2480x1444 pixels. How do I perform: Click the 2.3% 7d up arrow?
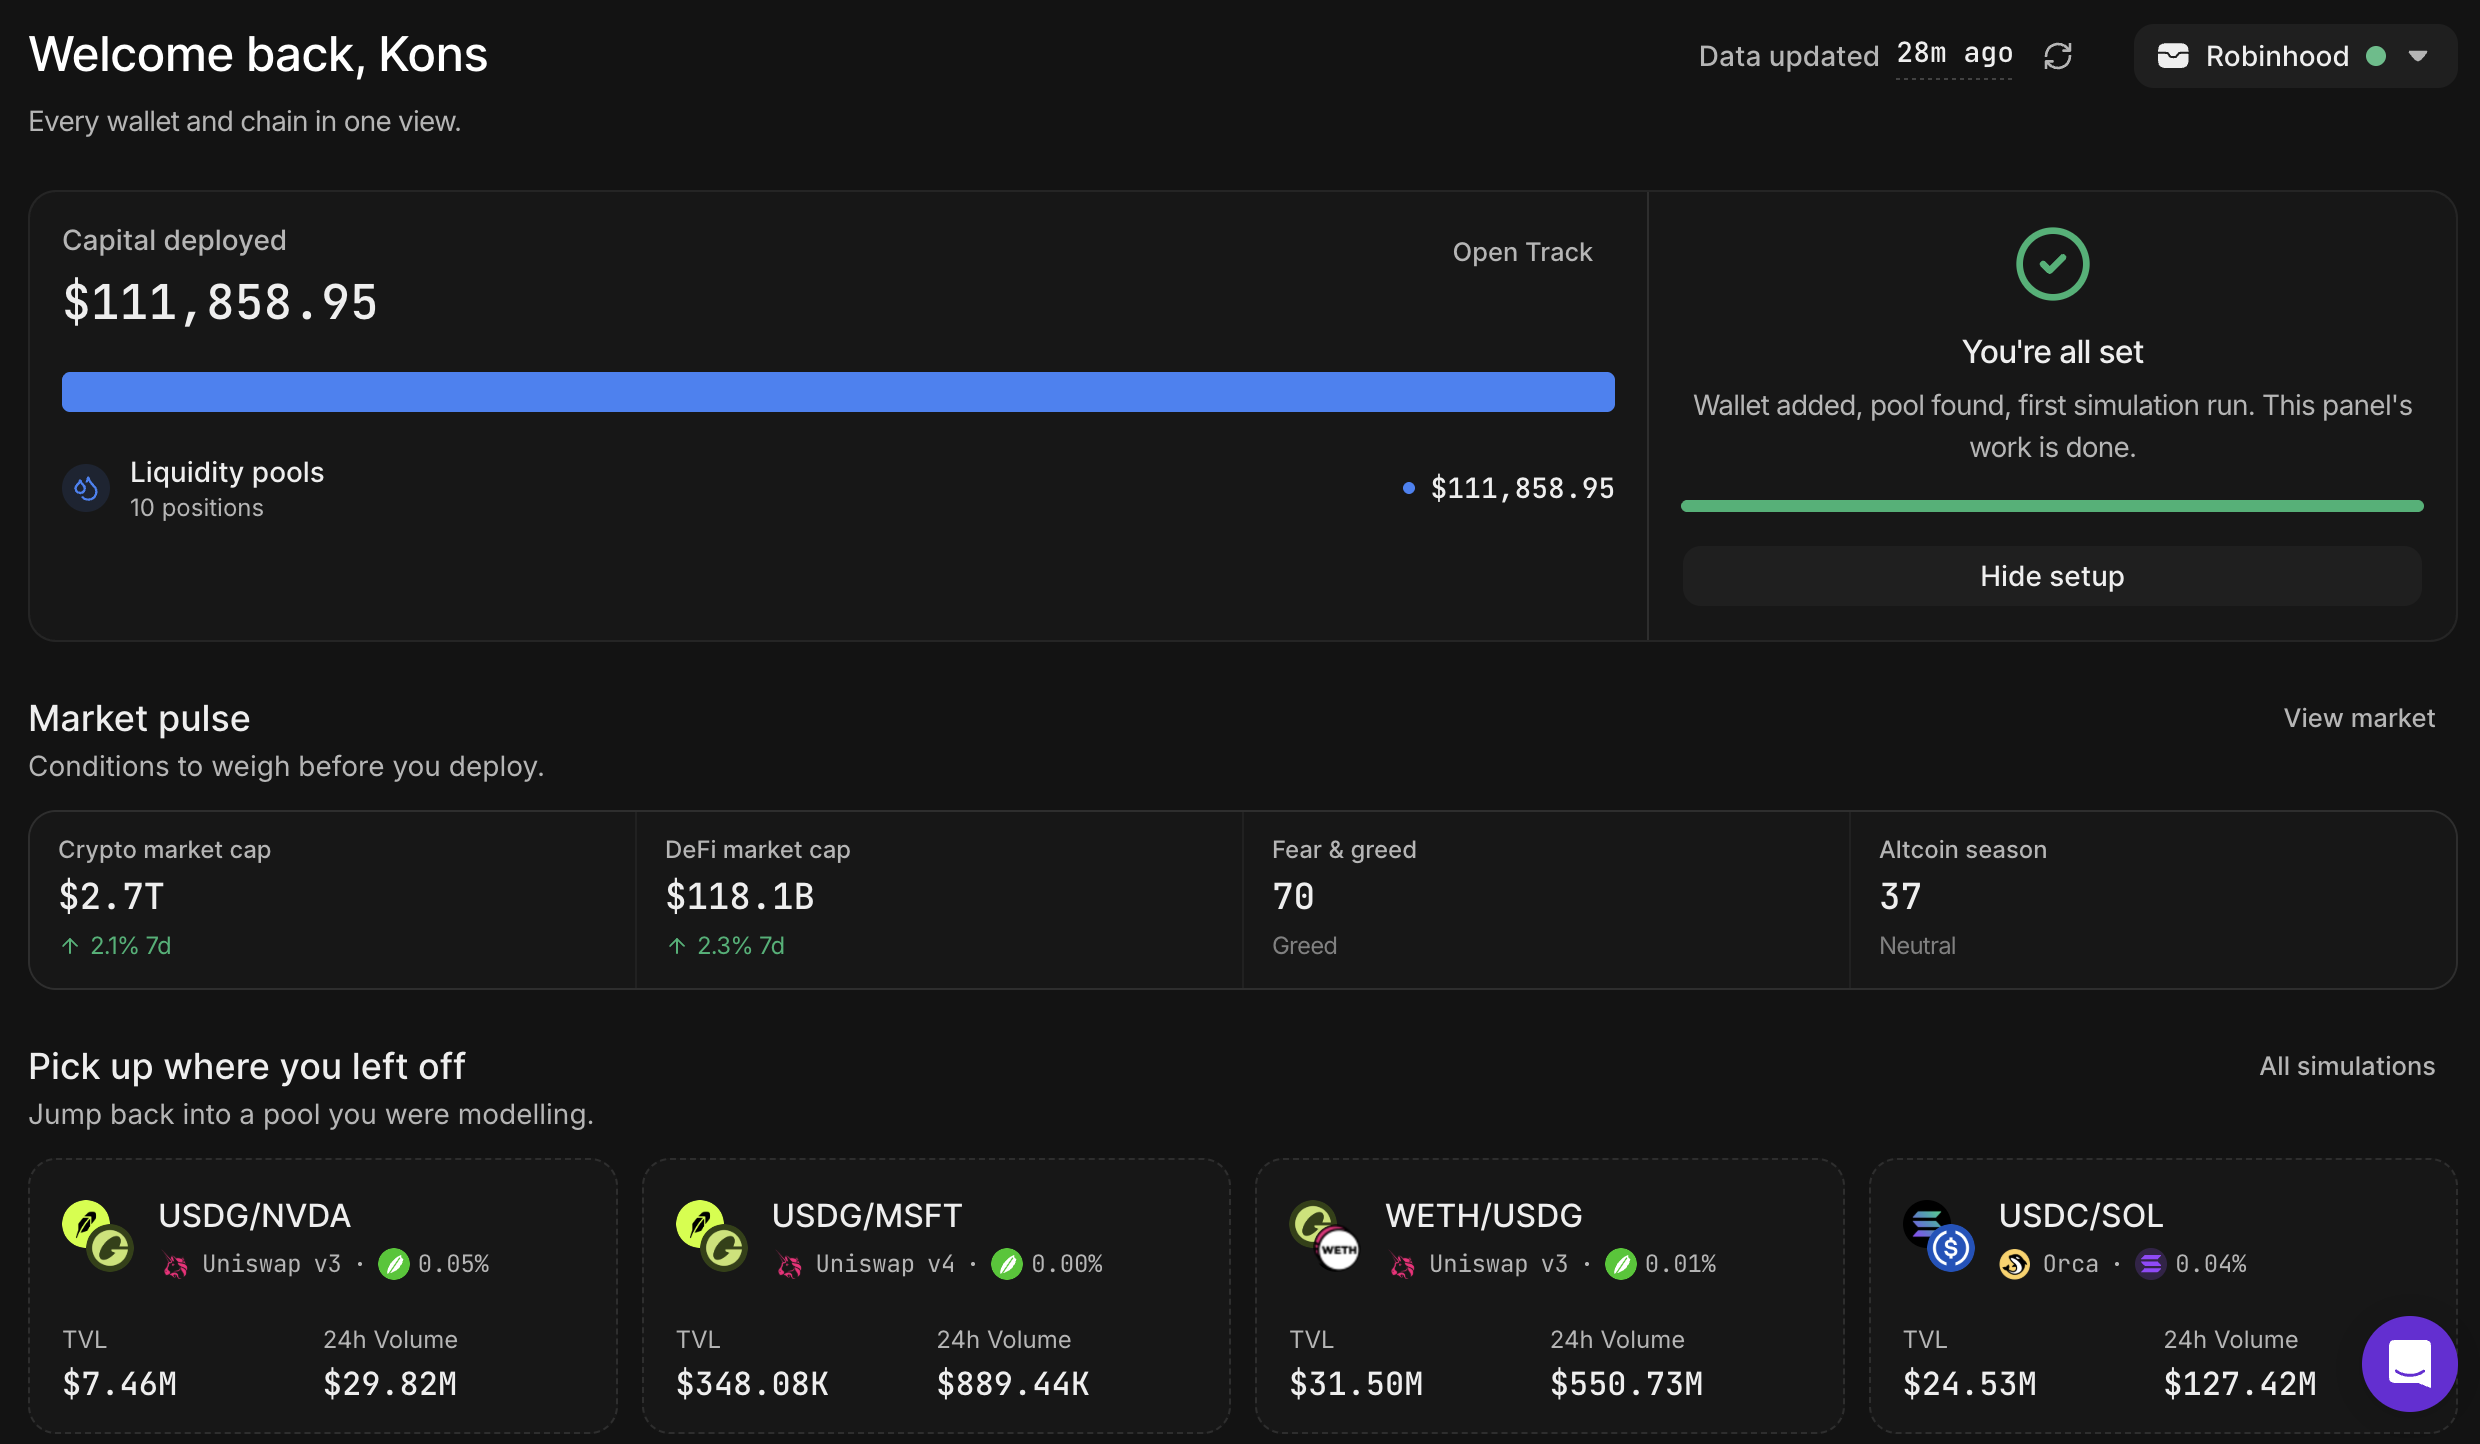(x=677, y=946)
